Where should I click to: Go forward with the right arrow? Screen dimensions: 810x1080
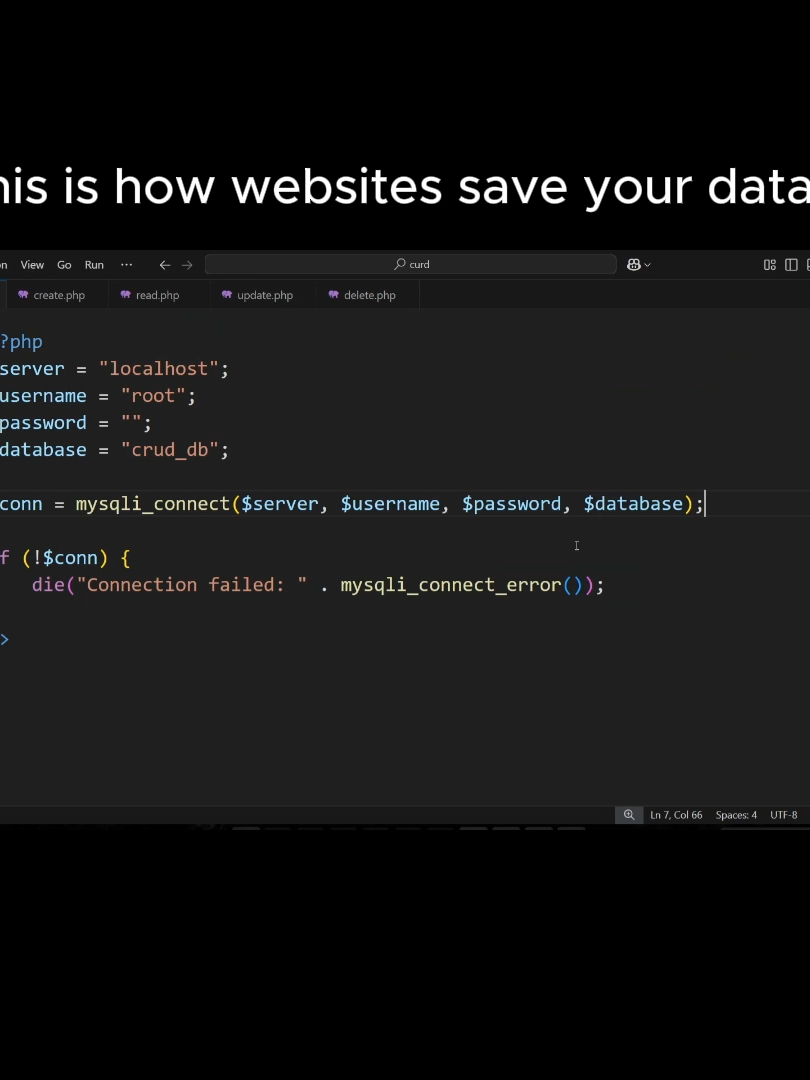pyautogui.click(x=187, y=264)
